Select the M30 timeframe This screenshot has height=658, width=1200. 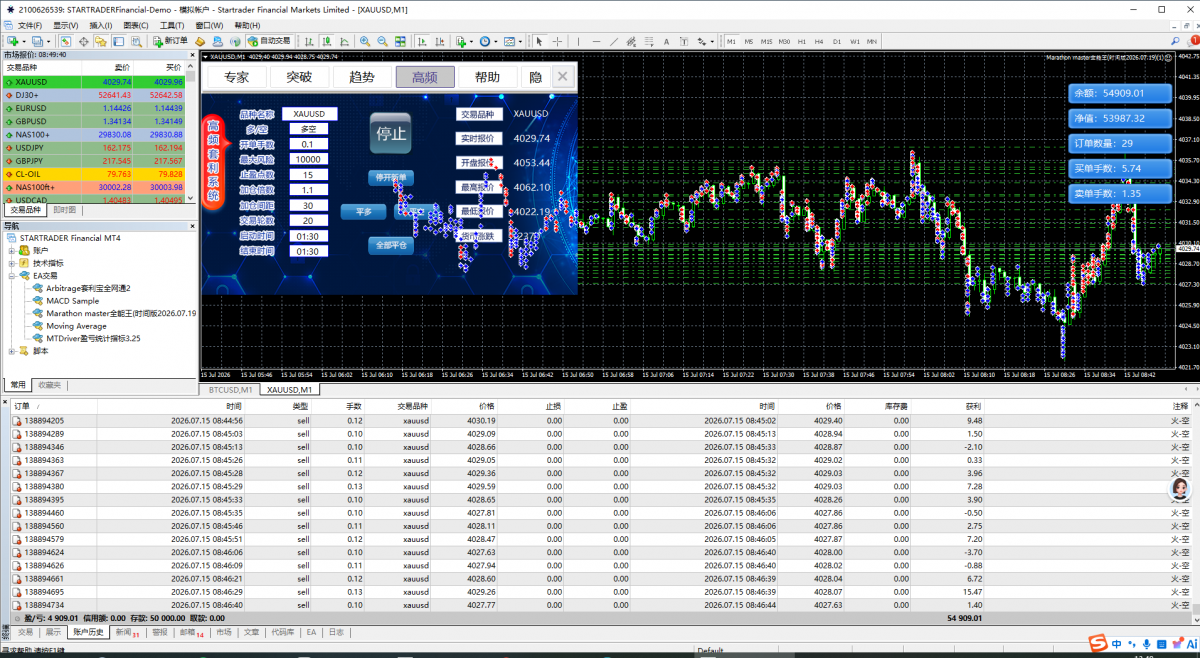coord(784,41)
